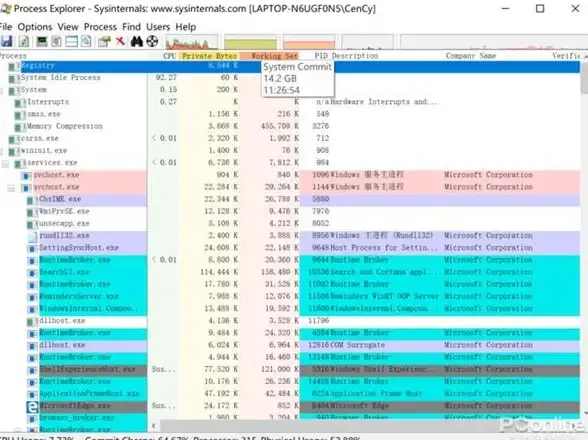Image resolution: width=588 pixels, height=440 pixels.
Task: Click the rundll32.exe blank page icon
Action: click(x=32, y=236)
